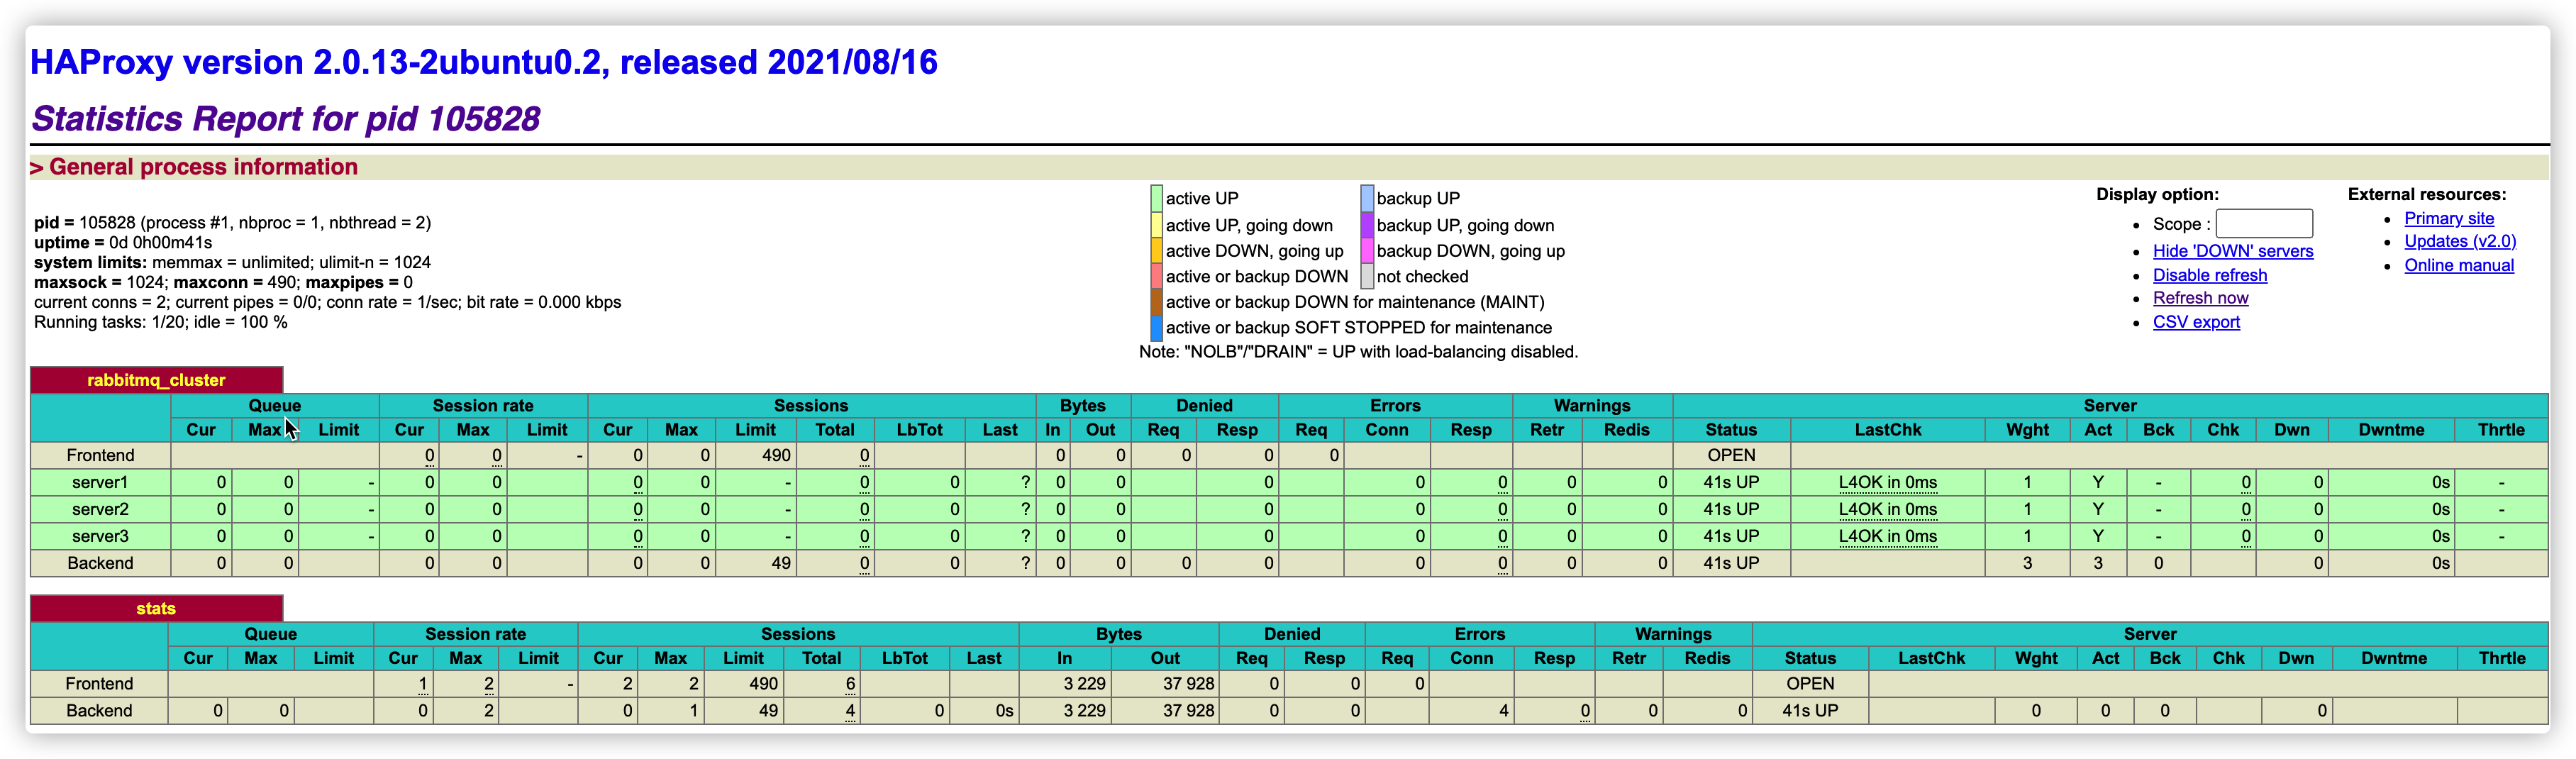This screenshot has height=759, width=2576.
Task: Click rabbitmq_cluster Backend row label
Action: [x=100, y=563]
